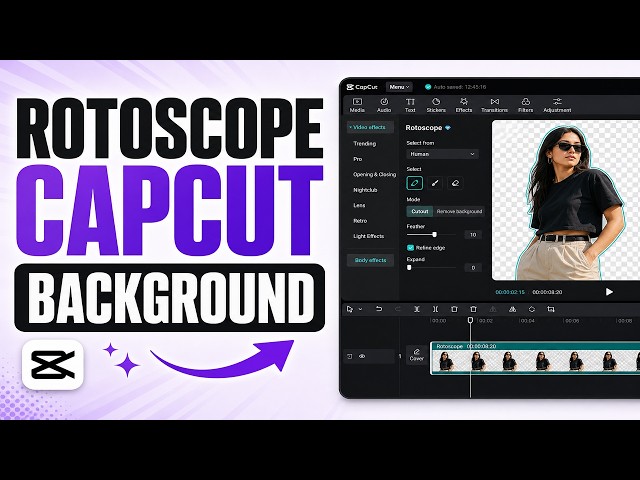Viewport: 640px width, 480px height.
Task: Select the Retro effects category
Action: (360, 221)
